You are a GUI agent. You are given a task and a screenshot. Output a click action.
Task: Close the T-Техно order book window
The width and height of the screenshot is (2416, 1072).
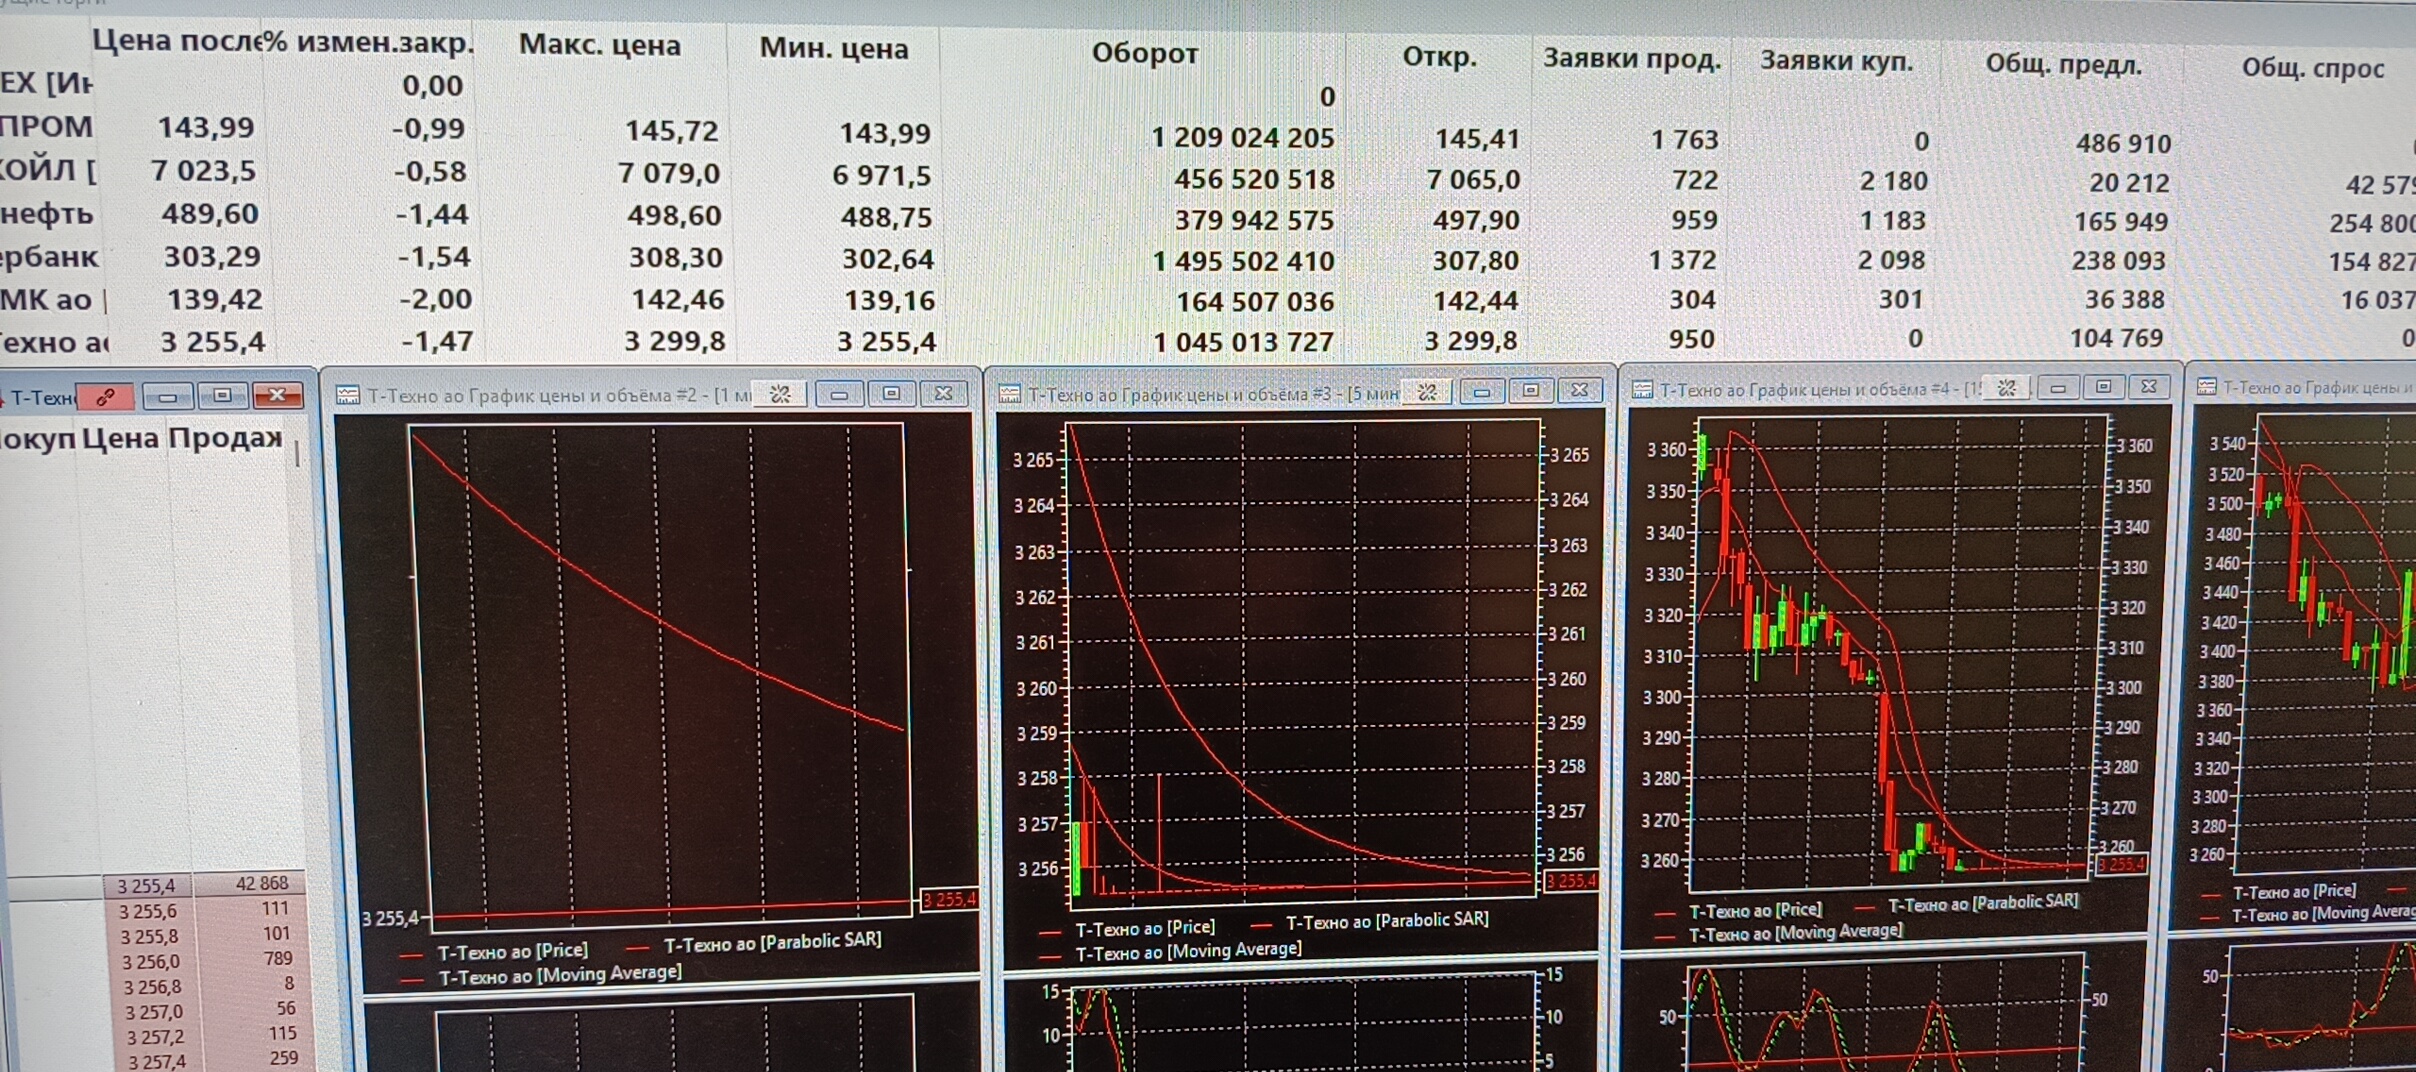pyautogui.click(x=277, y=395)
